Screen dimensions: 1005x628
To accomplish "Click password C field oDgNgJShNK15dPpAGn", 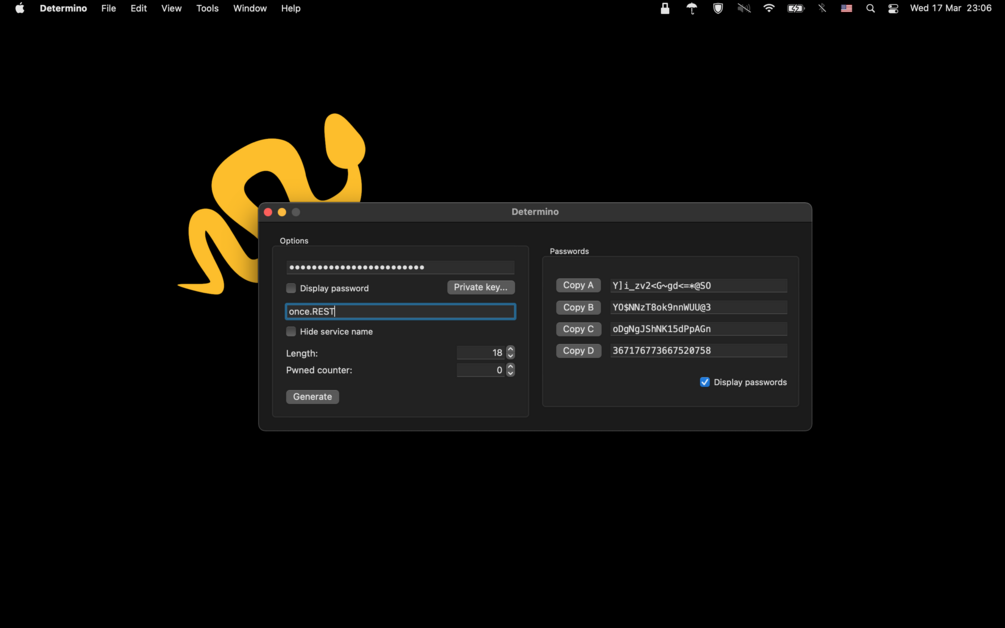I will click(x=699, y=329).
